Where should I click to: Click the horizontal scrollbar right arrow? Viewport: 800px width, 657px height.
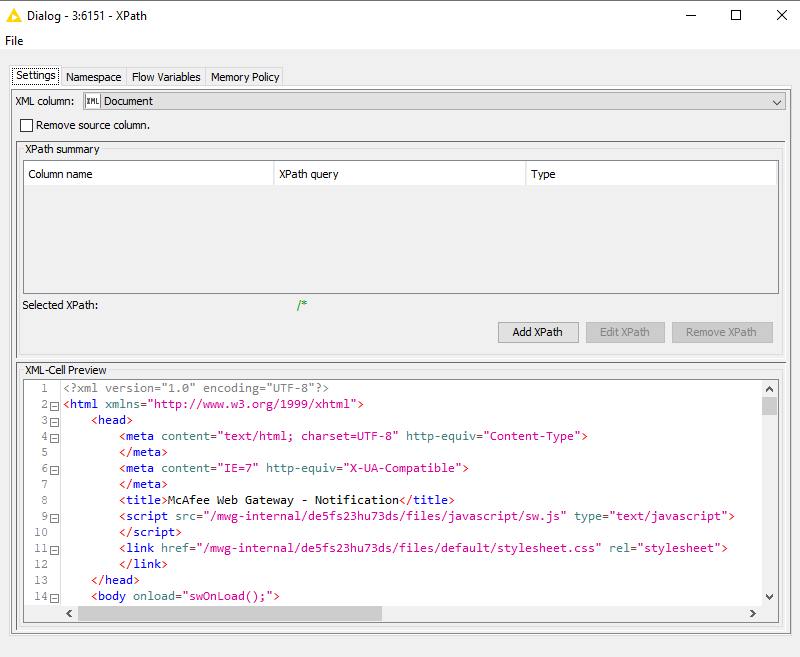point(753,614)
